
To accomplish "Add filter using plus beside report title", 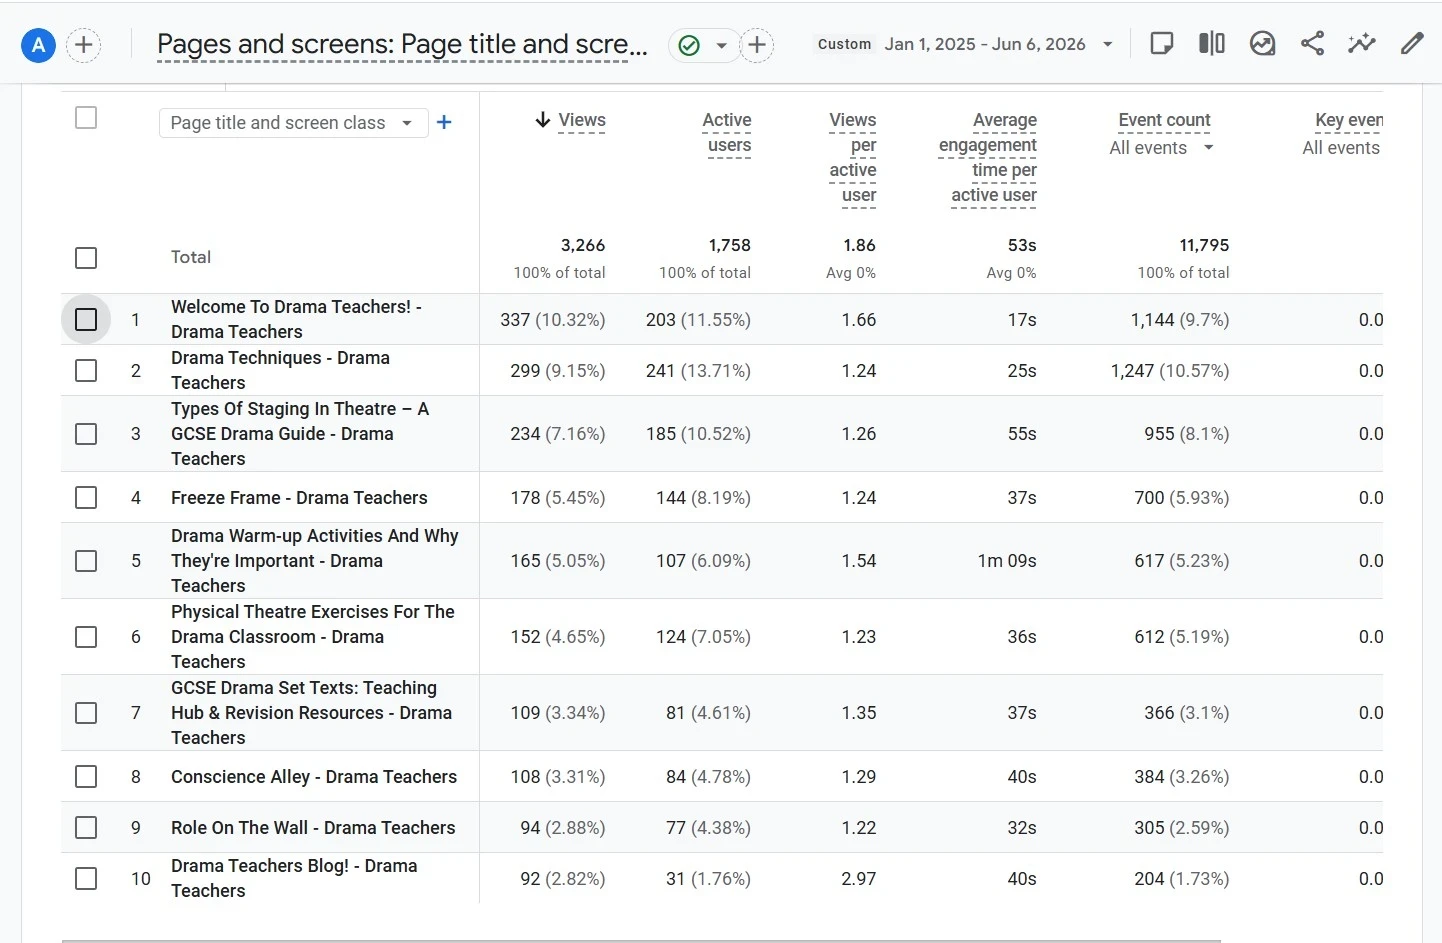I will [x=757, y=45].
